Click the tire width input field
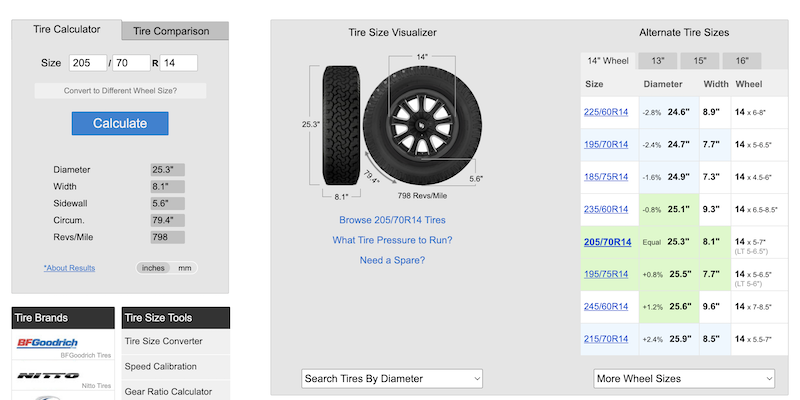This screenshot has width=800, height=400. pyautogui.click(x=88, y=63)
